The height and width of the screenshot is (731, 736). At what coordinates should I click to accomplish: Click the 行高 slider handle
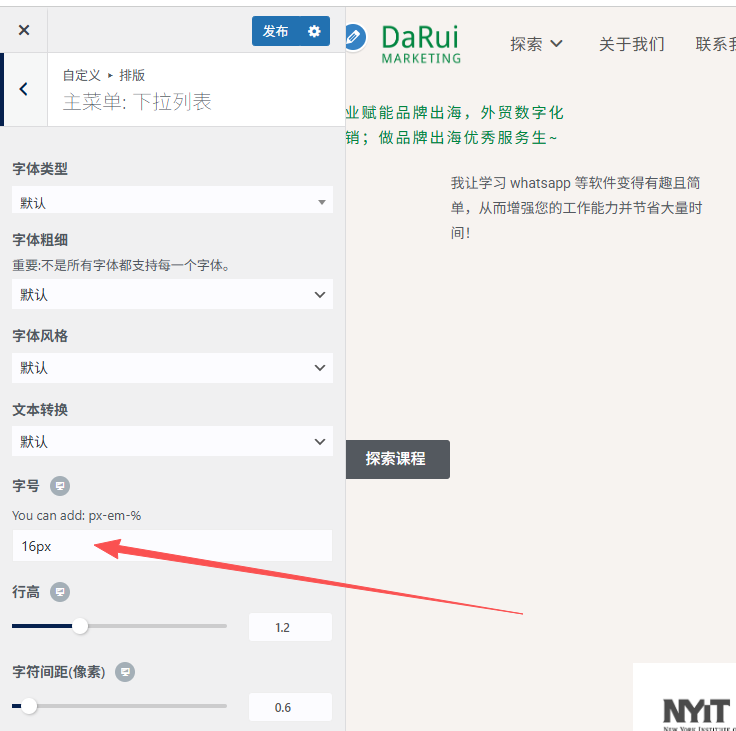click(80, 627)
